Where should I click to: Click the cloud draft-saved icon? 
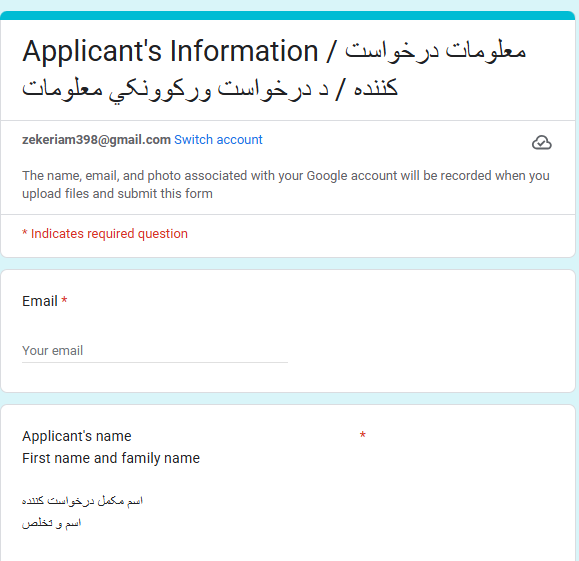coord(542,142)
